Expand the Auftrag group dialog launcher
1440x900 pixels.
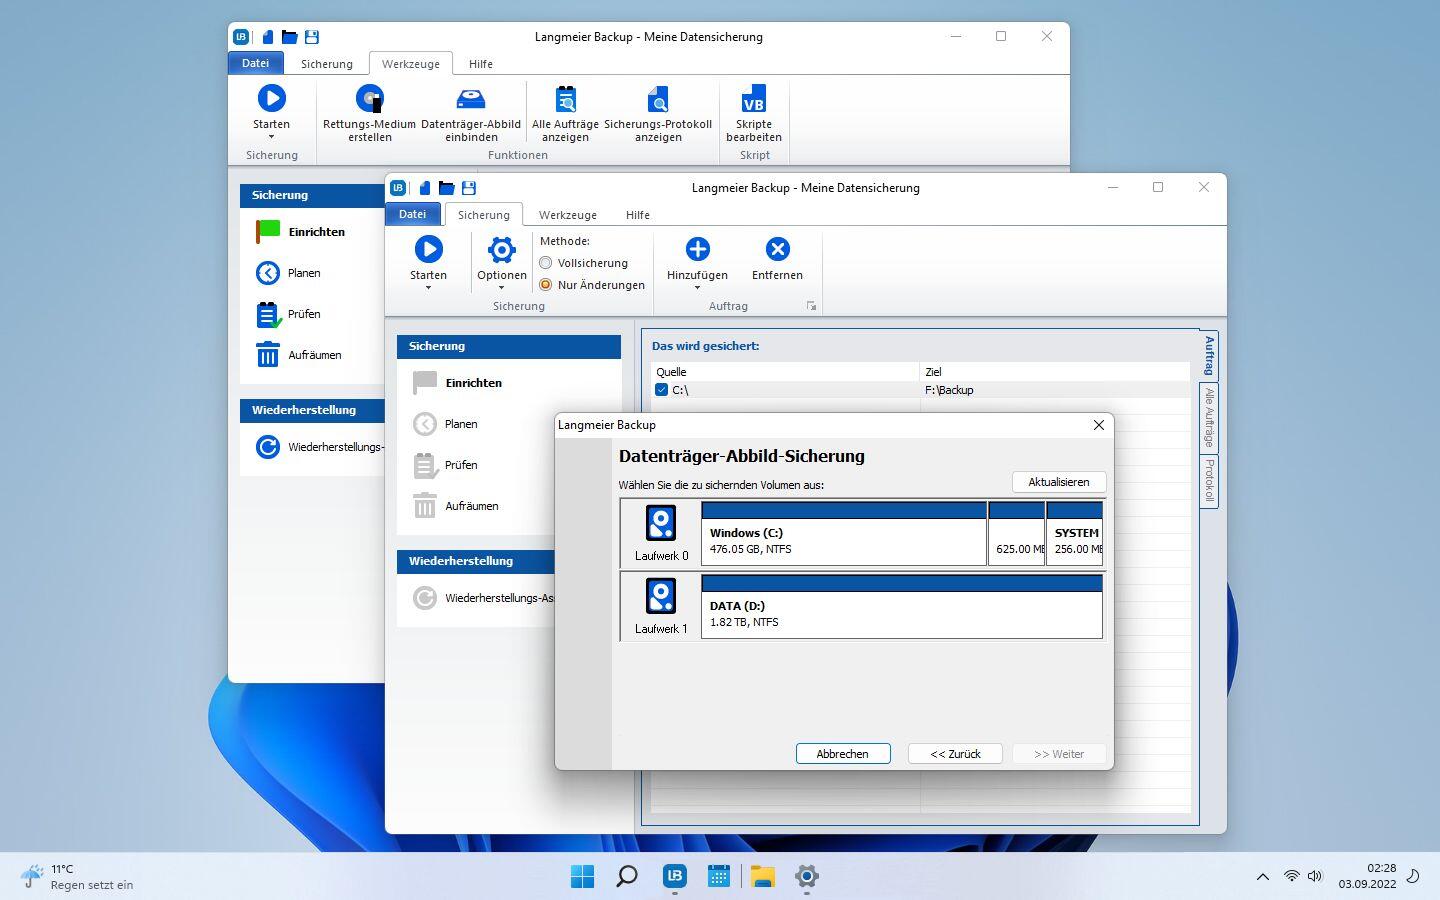[x=811, y=306]
